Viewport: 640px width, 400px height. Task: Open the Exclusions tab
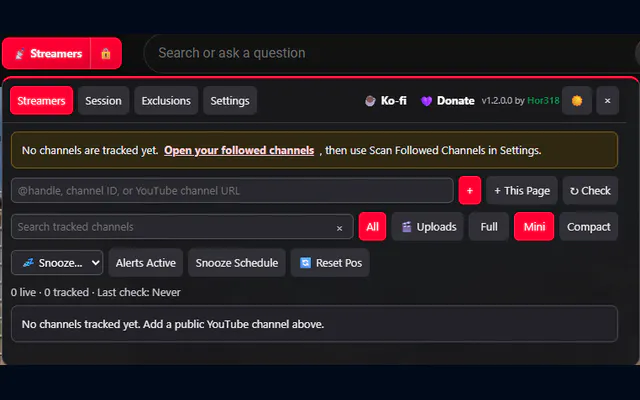[166, 101]
